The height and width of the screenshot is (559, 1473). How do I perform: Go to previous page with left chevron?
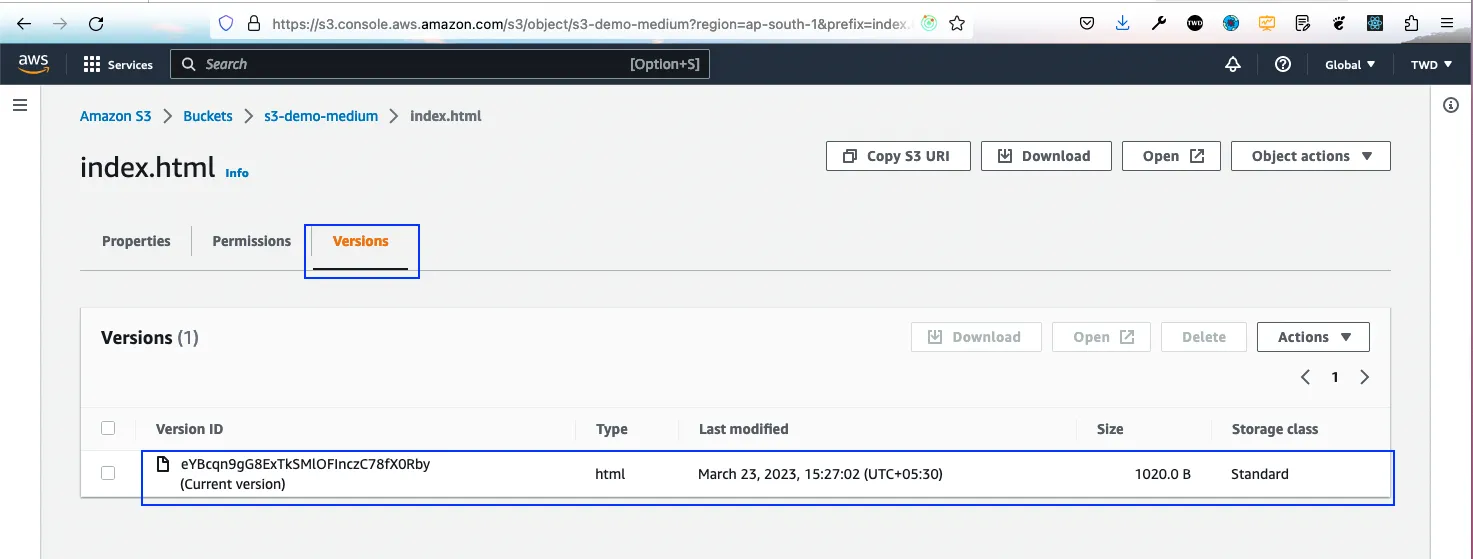coord(1305,377)
